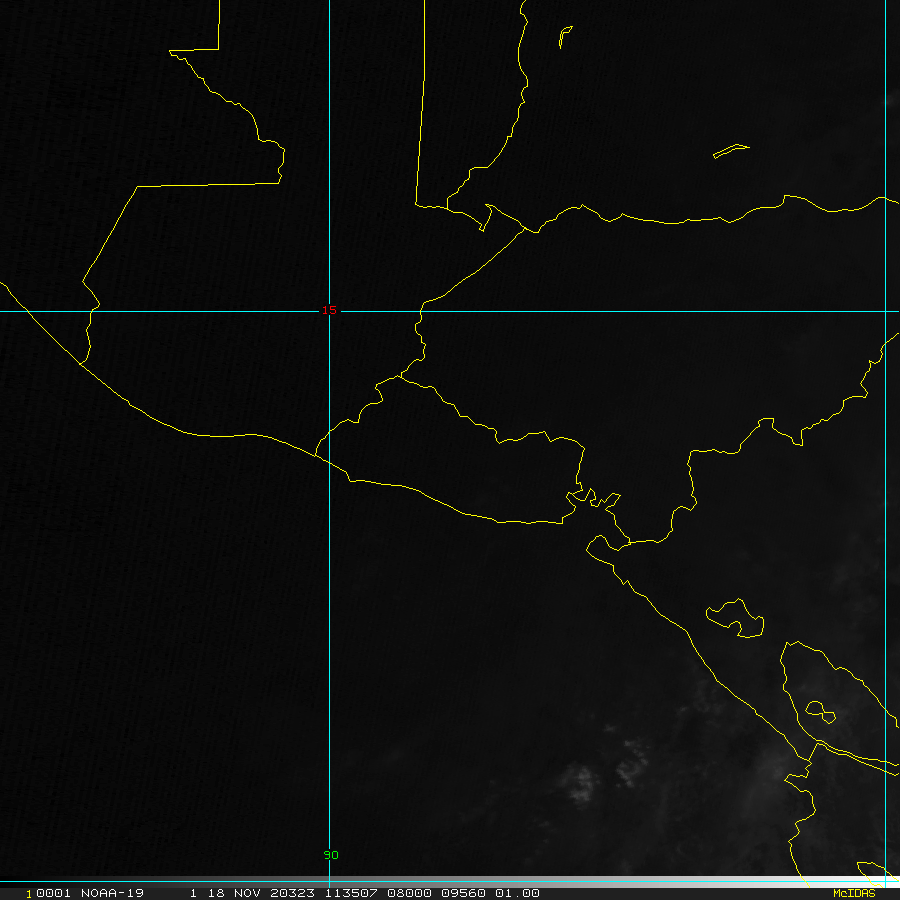This screenshot has width=900, height=900.
Task: Click the 0001 frame number text
Action: 44,893
